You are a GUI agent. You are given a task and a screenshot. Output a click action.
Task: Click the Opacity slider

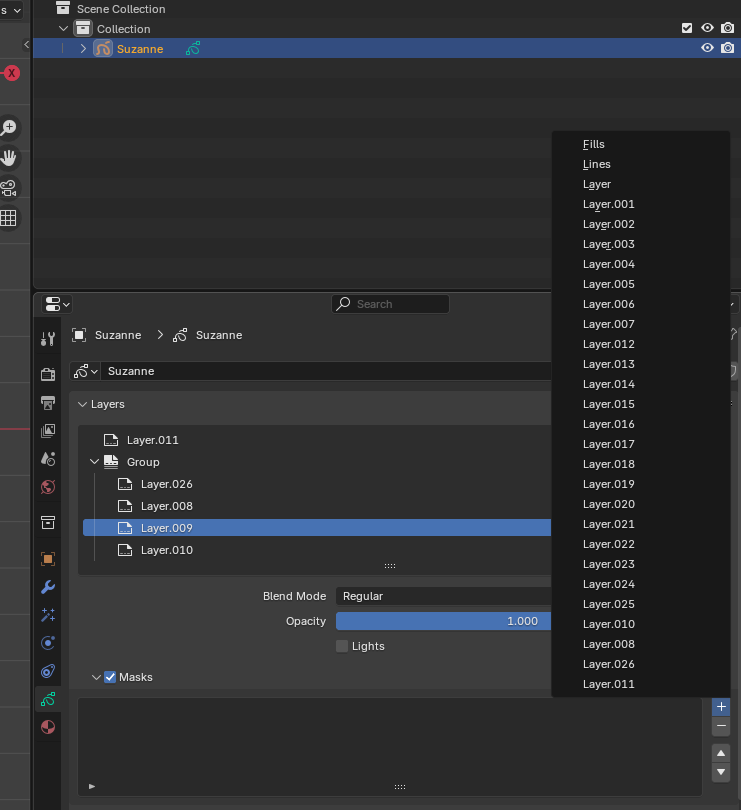point(443,621)
